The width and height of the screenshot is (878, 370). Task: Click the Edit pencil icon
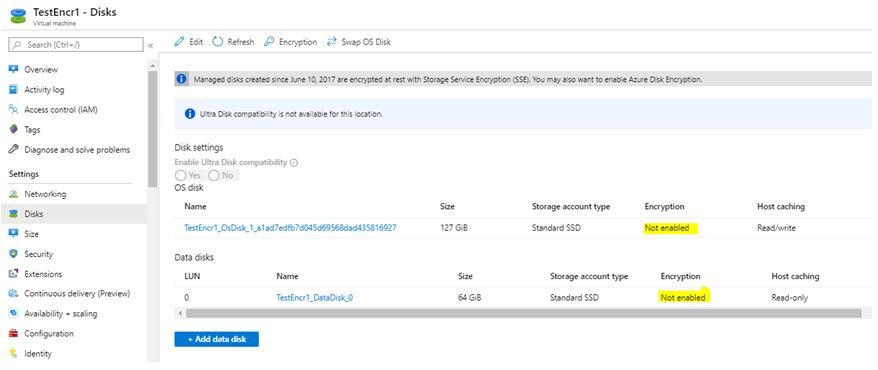pos(179,42)
